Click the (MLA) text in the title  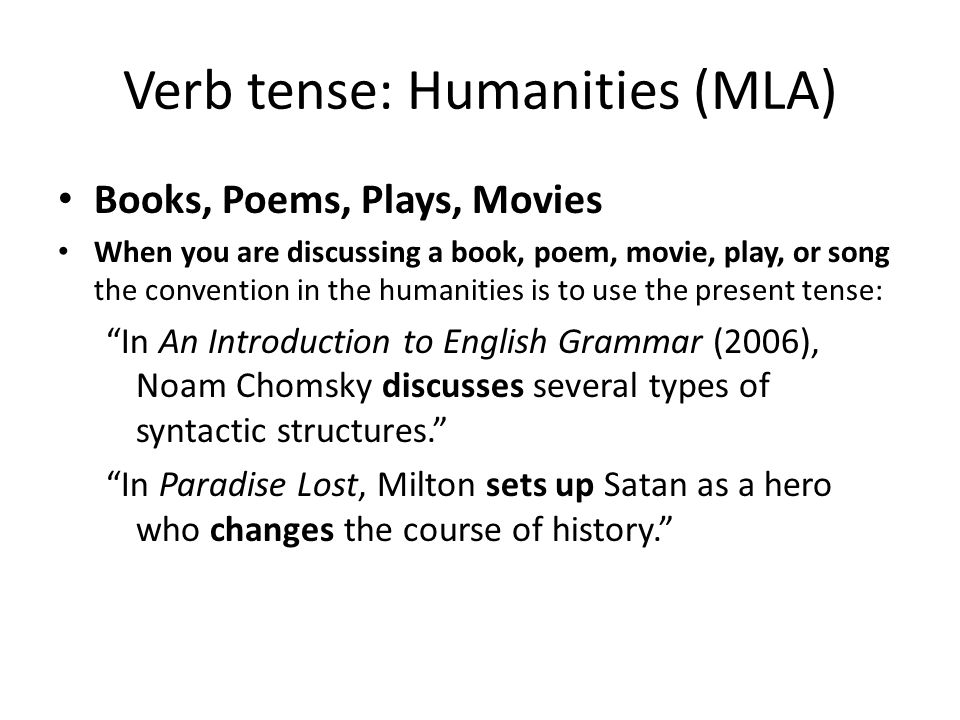pyautogui.click(x=765, y=92)
